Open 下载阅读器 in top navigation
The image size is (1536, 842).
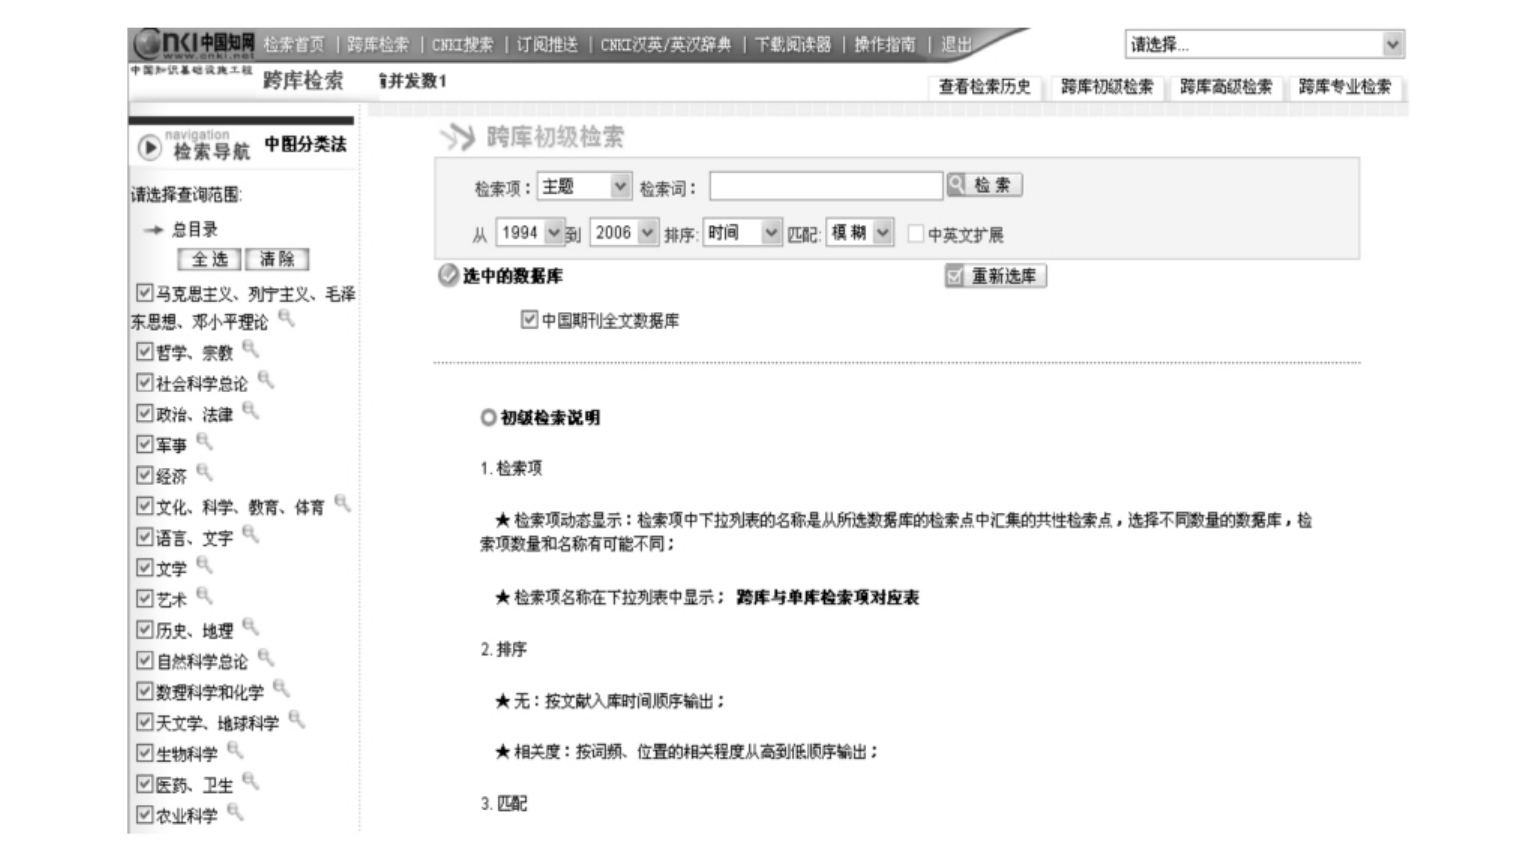tap(793, 45)
